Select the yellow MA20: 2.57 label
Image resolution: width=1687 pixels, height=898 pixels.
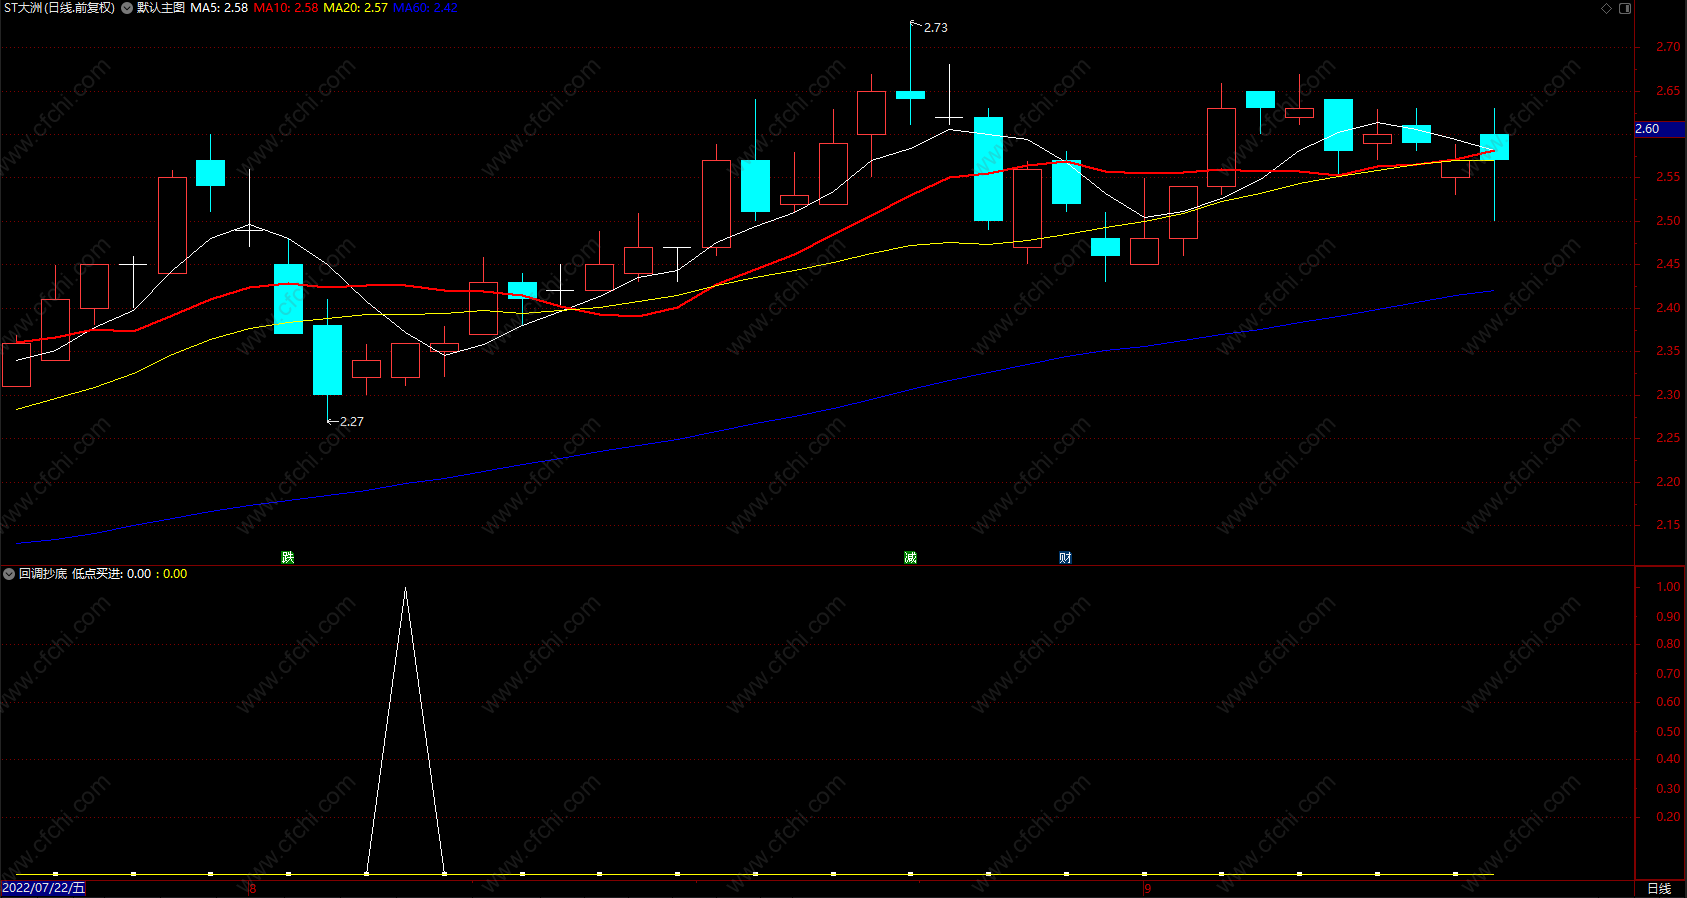(355, 8)
